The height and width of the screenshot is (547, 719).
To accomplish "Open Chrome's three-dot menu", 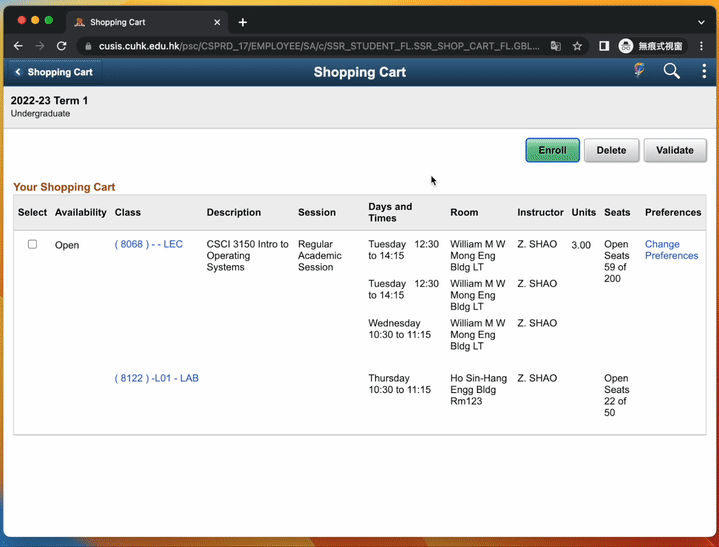I will coord(701,46).
